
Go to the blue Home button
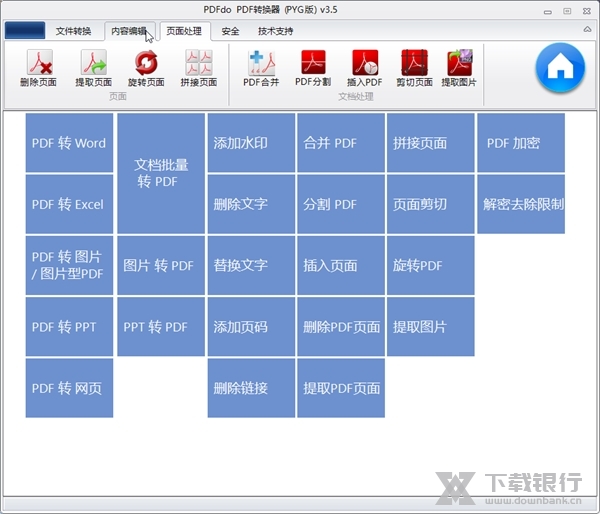pos(560,68)
